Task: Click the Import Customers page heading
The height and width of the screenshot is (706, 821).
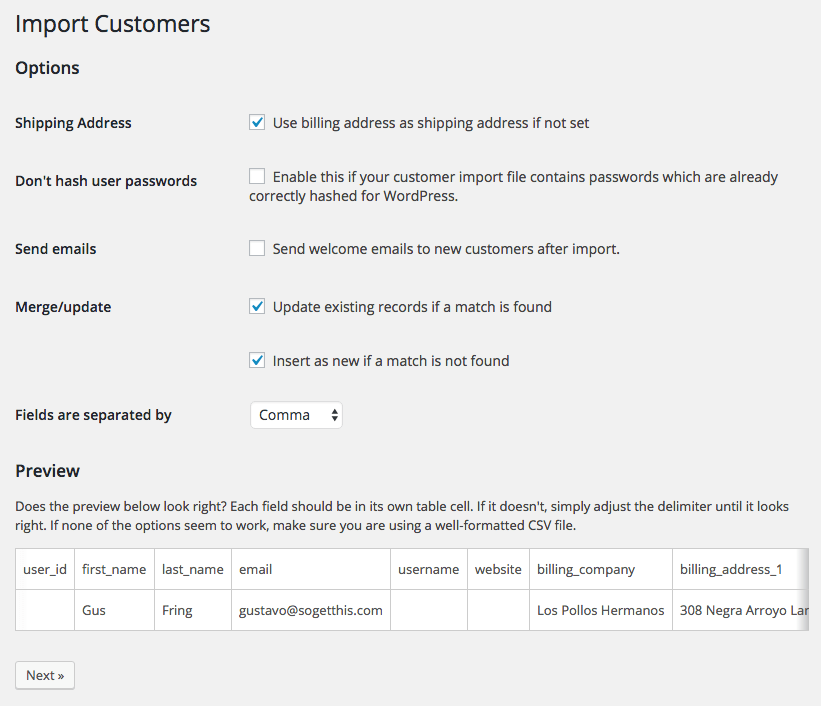Action: tap(113, 24)
